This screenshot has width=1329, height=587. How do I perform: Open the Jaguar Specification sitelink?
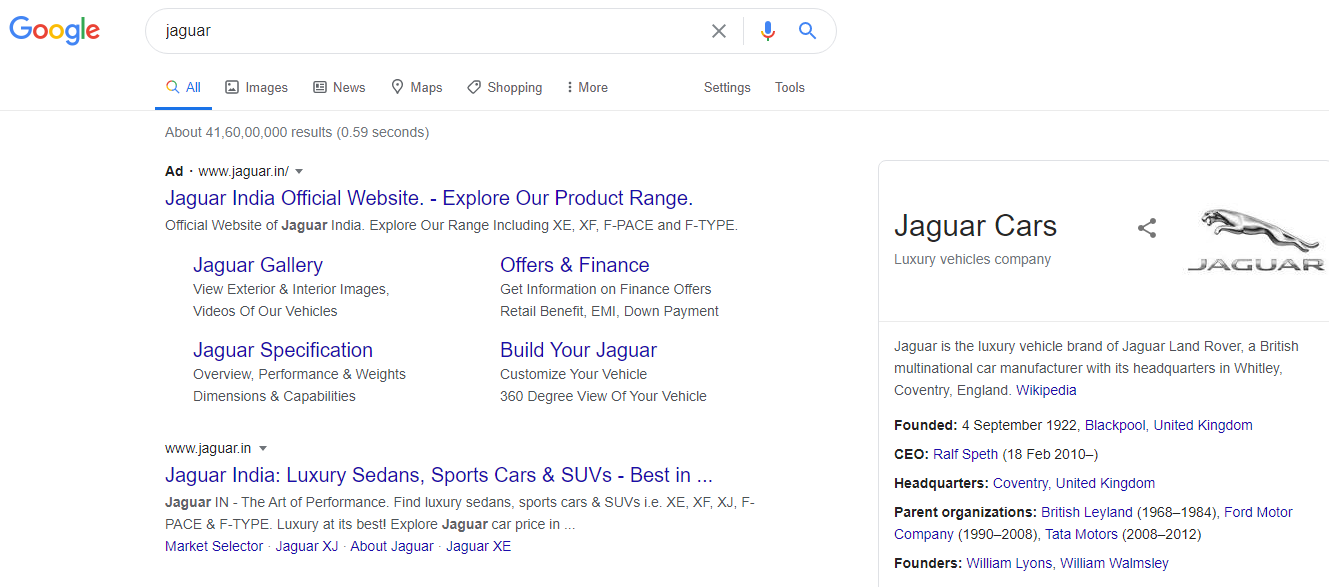tap(283, 350)
